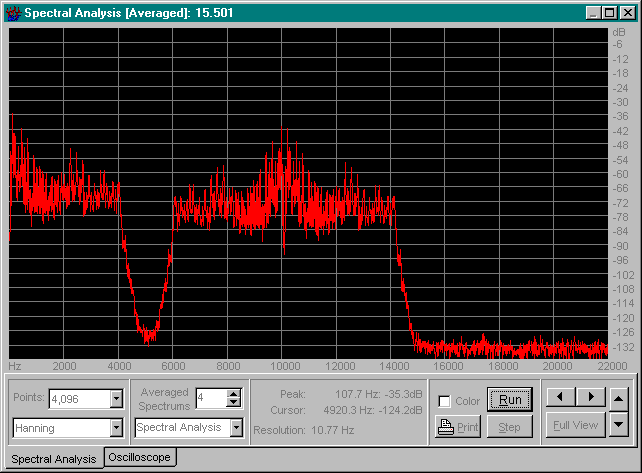
Task: Switch to the Oscilloscope tab
Action: (140, 457)
